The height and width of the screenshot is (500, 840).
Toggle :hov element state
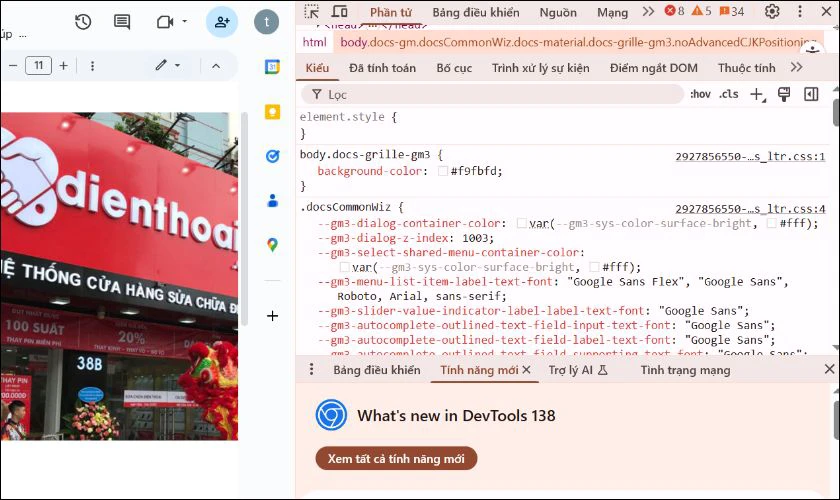click(x=700, y=94)
